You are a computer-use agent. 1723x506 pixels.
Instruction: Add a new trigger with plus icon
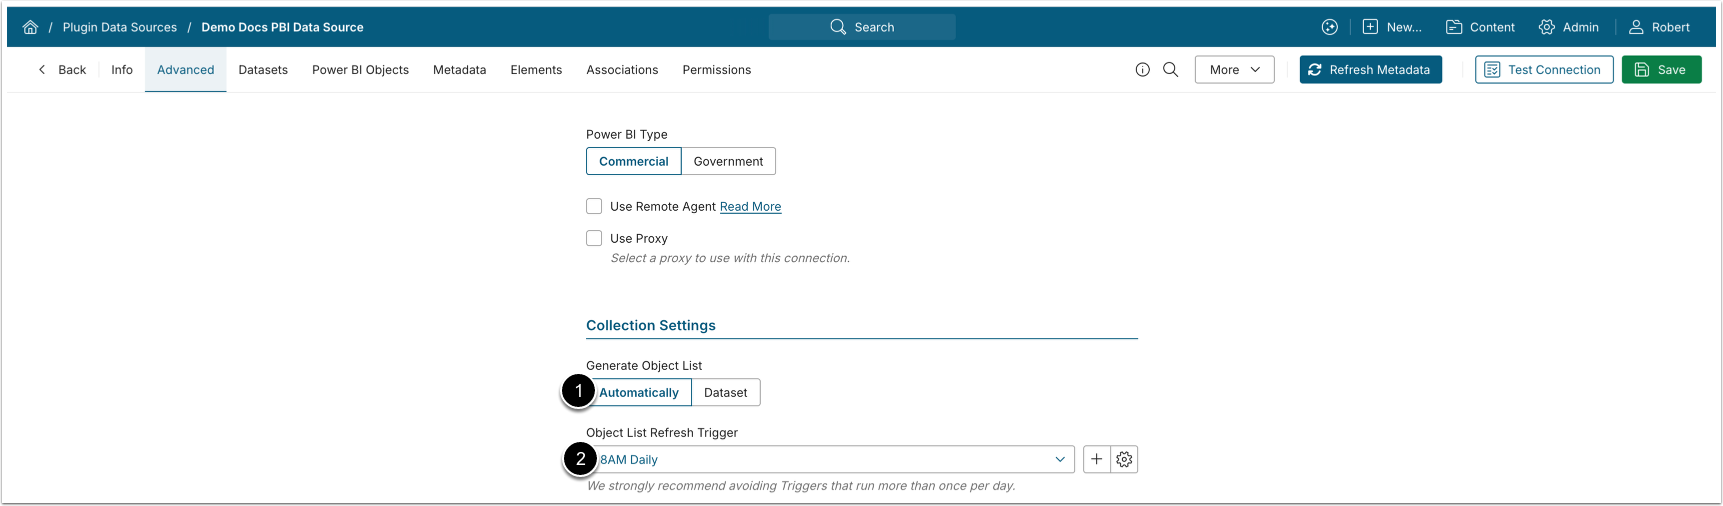point(1097,459)
